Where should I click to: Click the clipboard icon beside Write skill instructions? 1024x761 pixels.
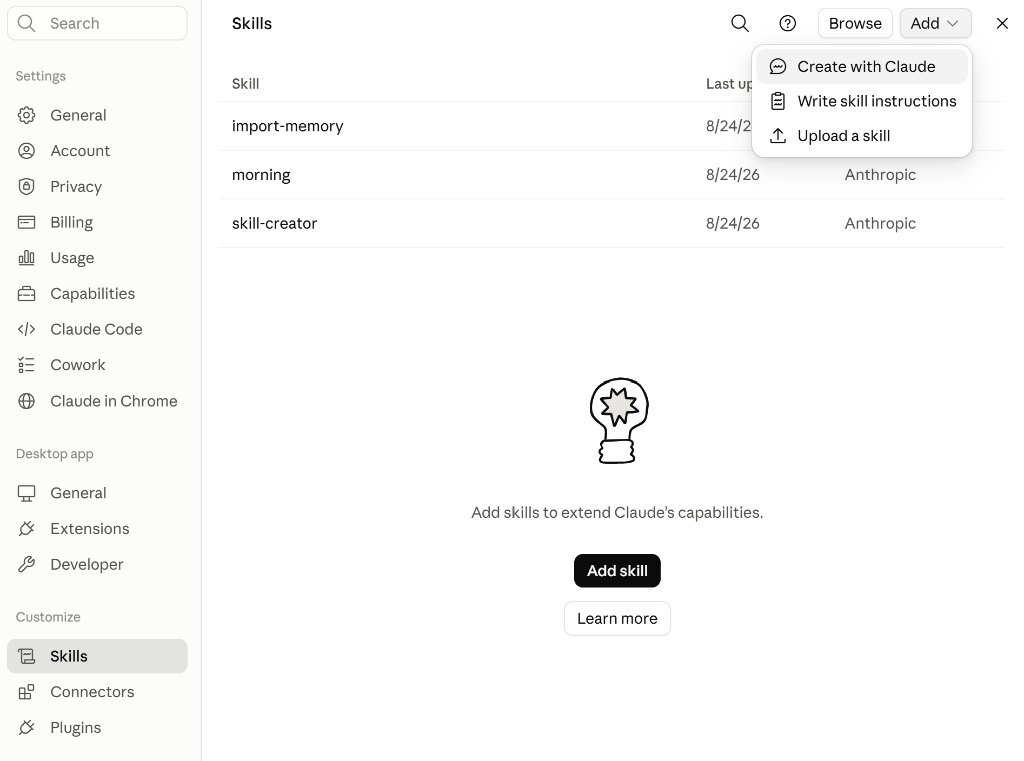pyautogui.click(x=777, y=101)
